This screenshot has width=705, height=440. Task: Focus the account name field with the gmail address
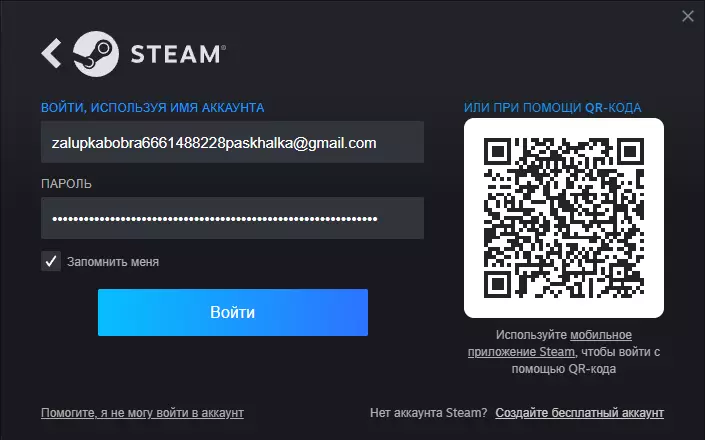tap(232, 142)
